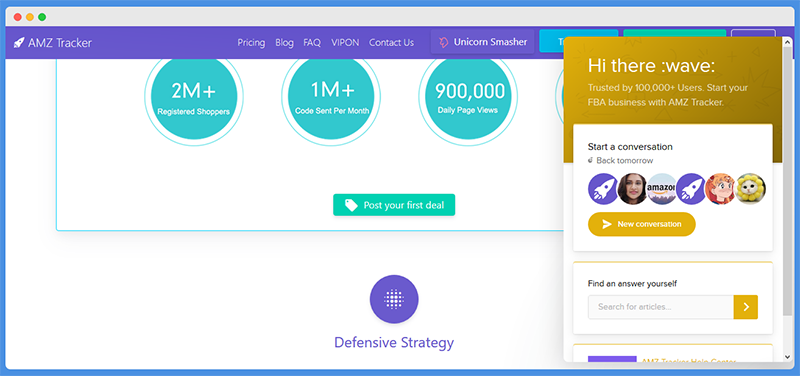Open the Pricing page
Viewport: 800px width, 376px height.
[x=251, y=43]
